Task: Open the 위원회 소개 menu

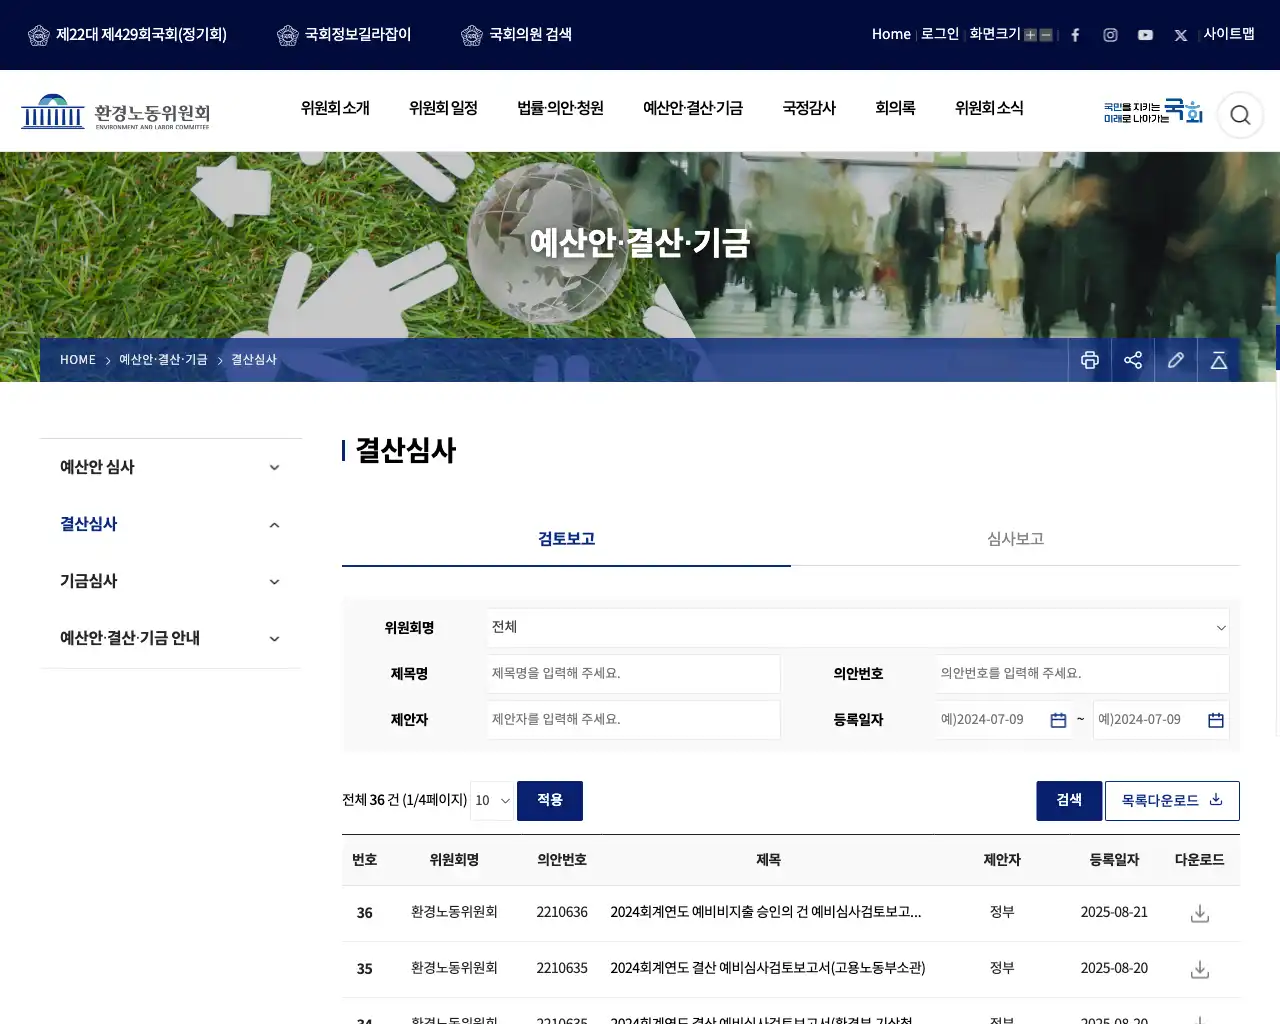Action: (335, 108)
